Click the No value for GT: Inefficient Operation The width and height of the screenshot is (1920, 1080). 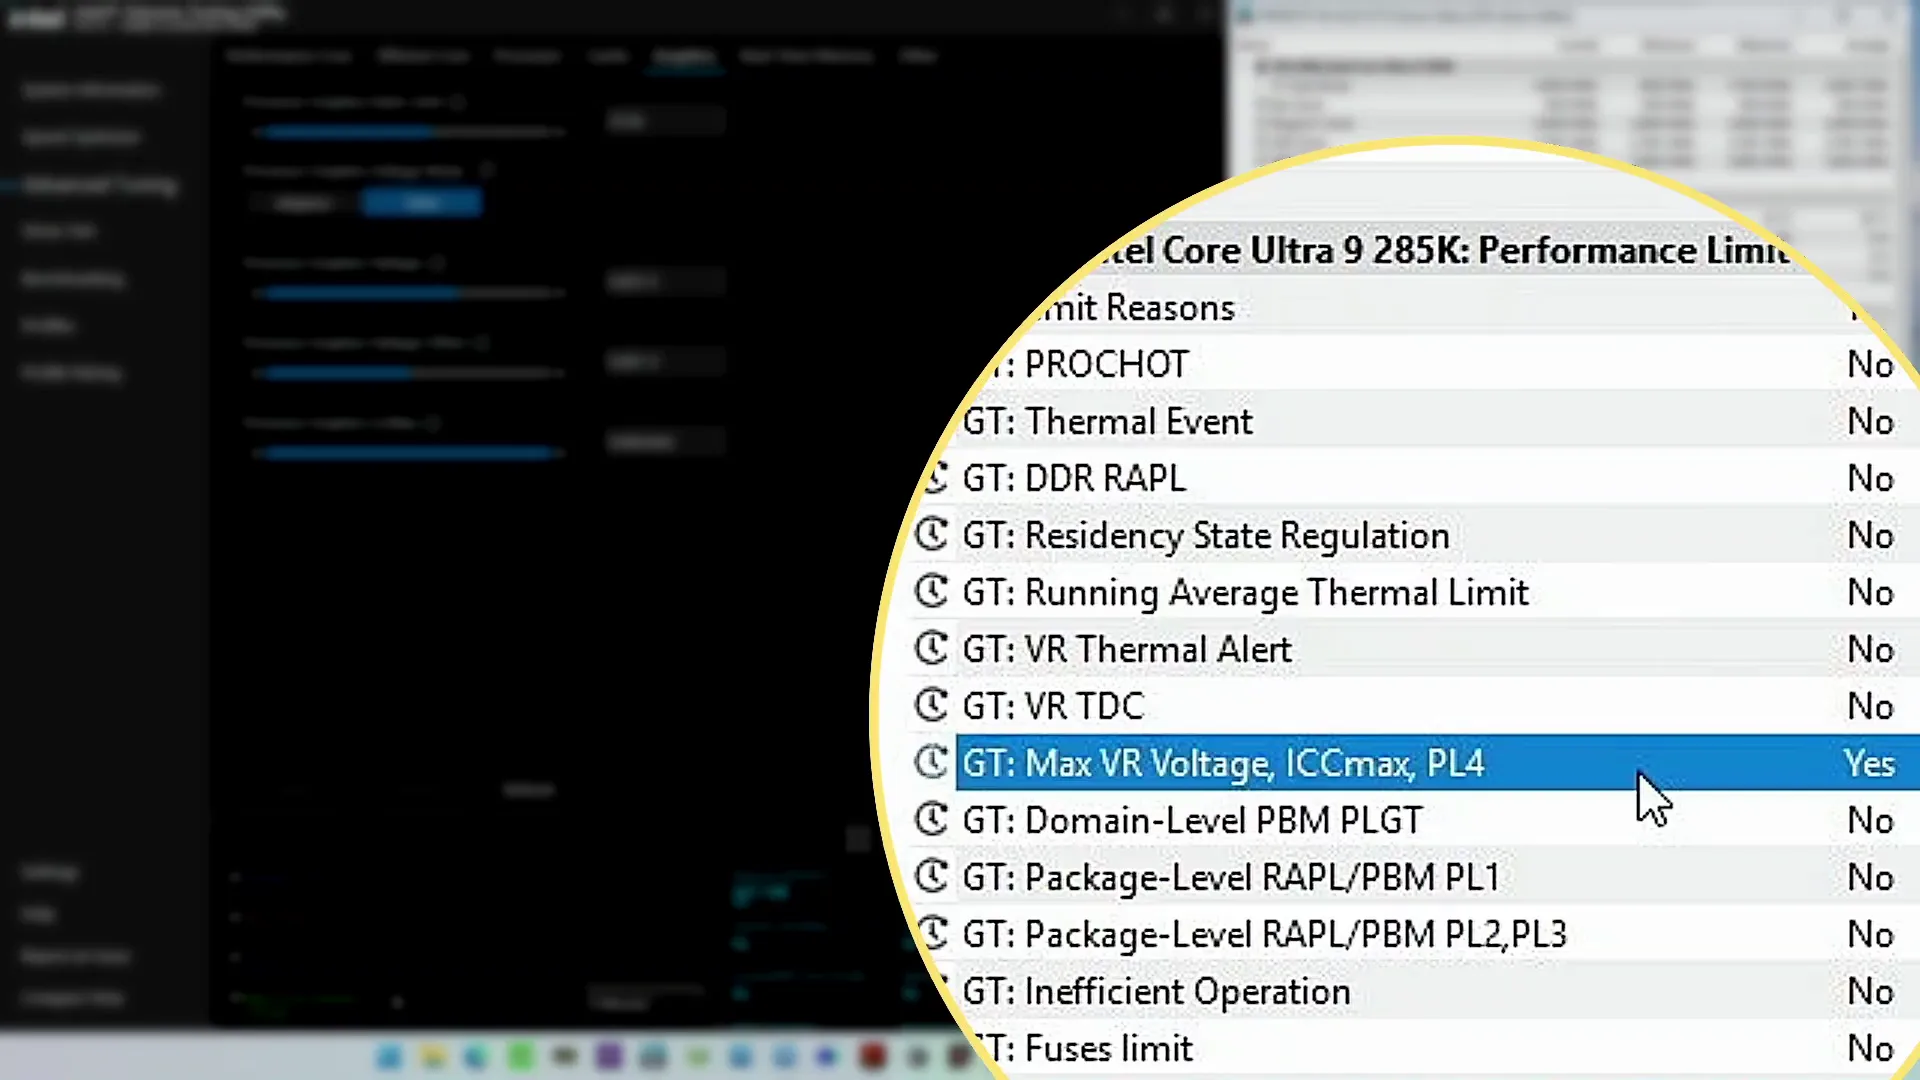point(1870,992)
